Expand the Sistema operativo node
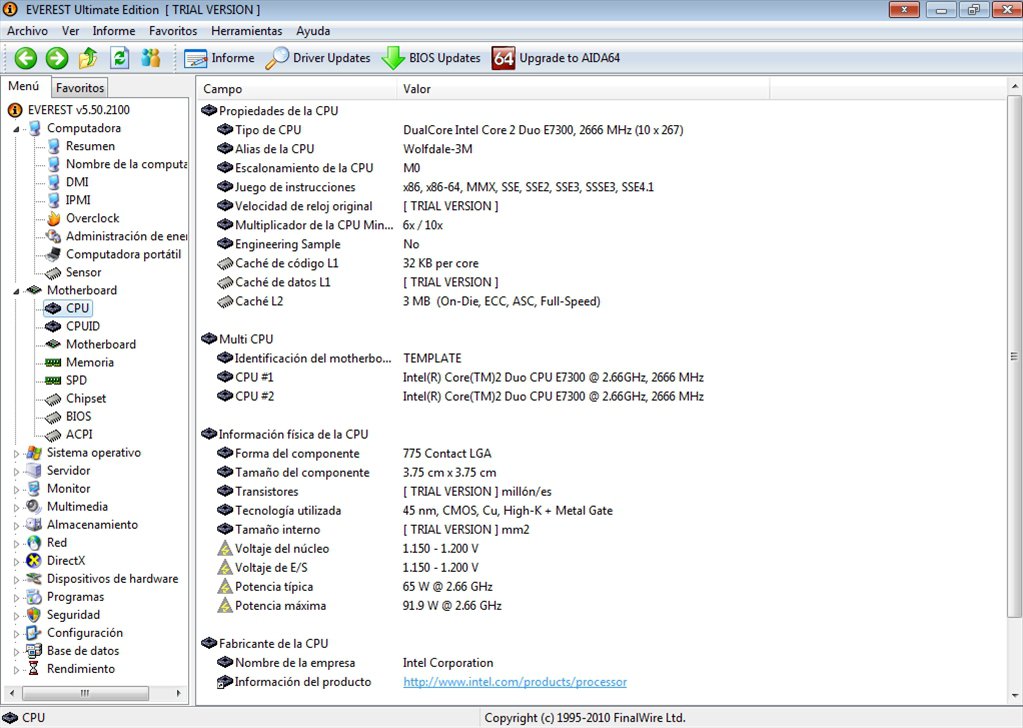This screenshot has width=1023, height=728. 16,453
